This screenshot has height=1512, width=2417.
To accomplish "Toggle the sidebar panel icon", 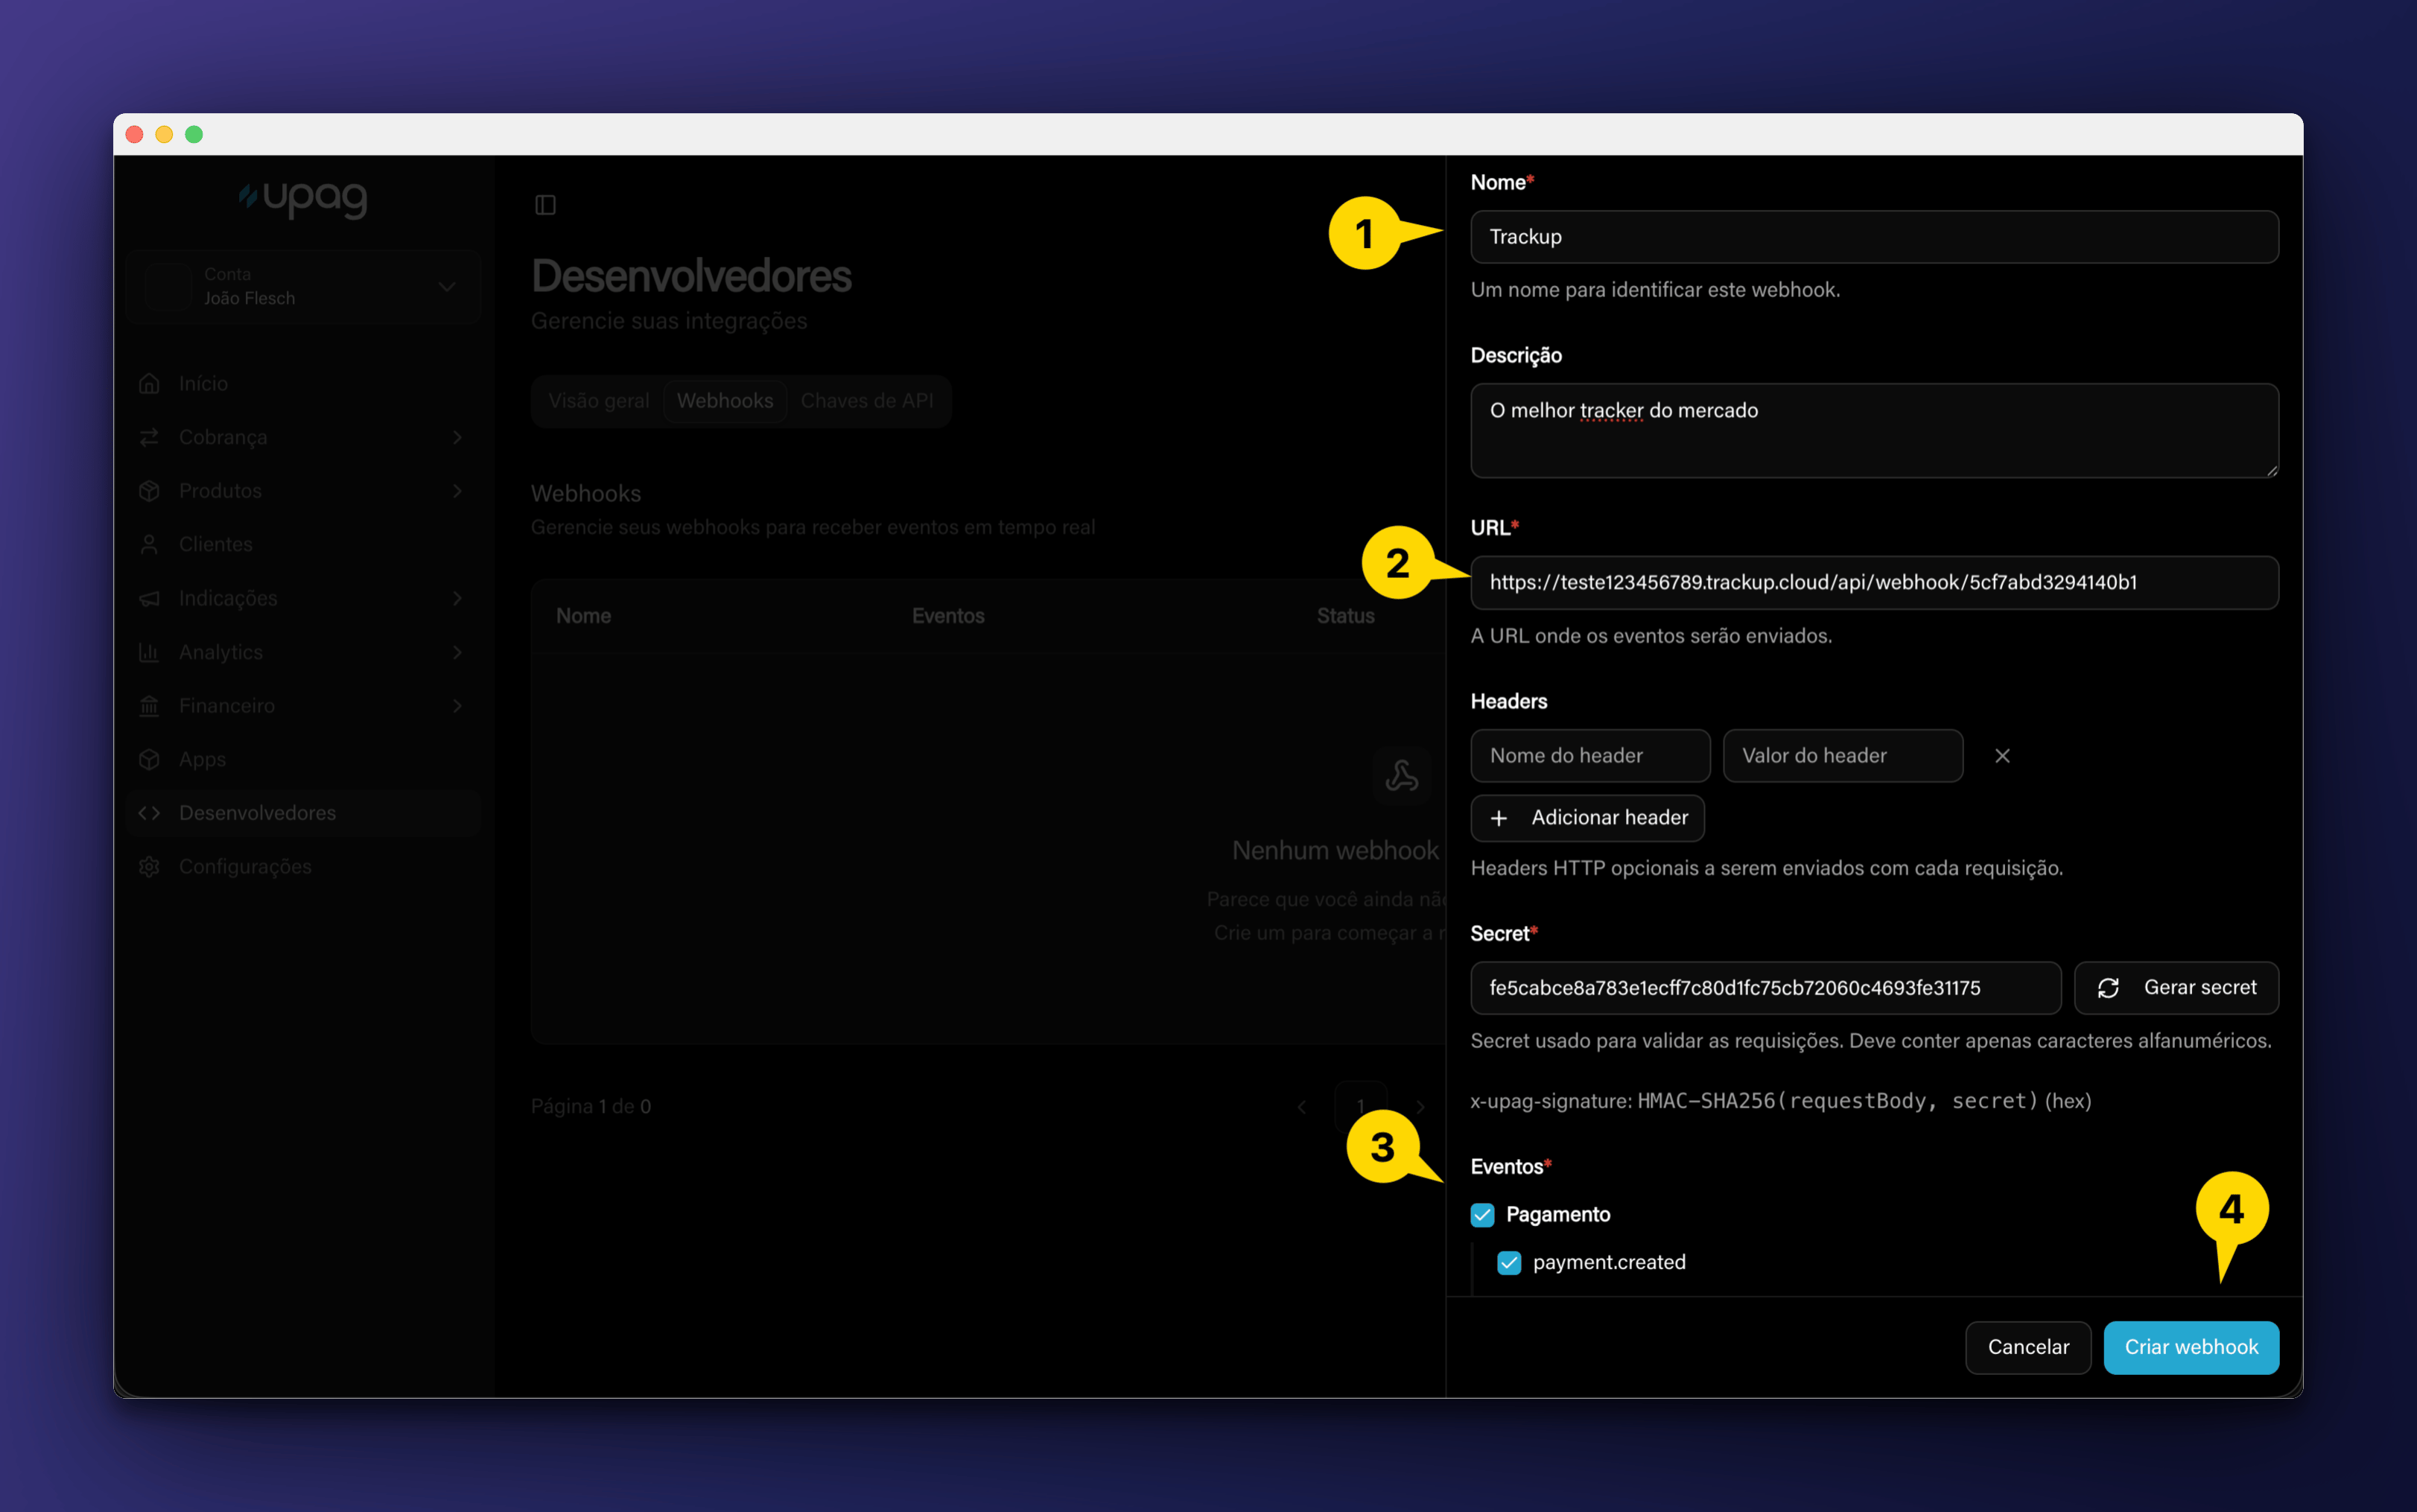I will pos(545,205).
